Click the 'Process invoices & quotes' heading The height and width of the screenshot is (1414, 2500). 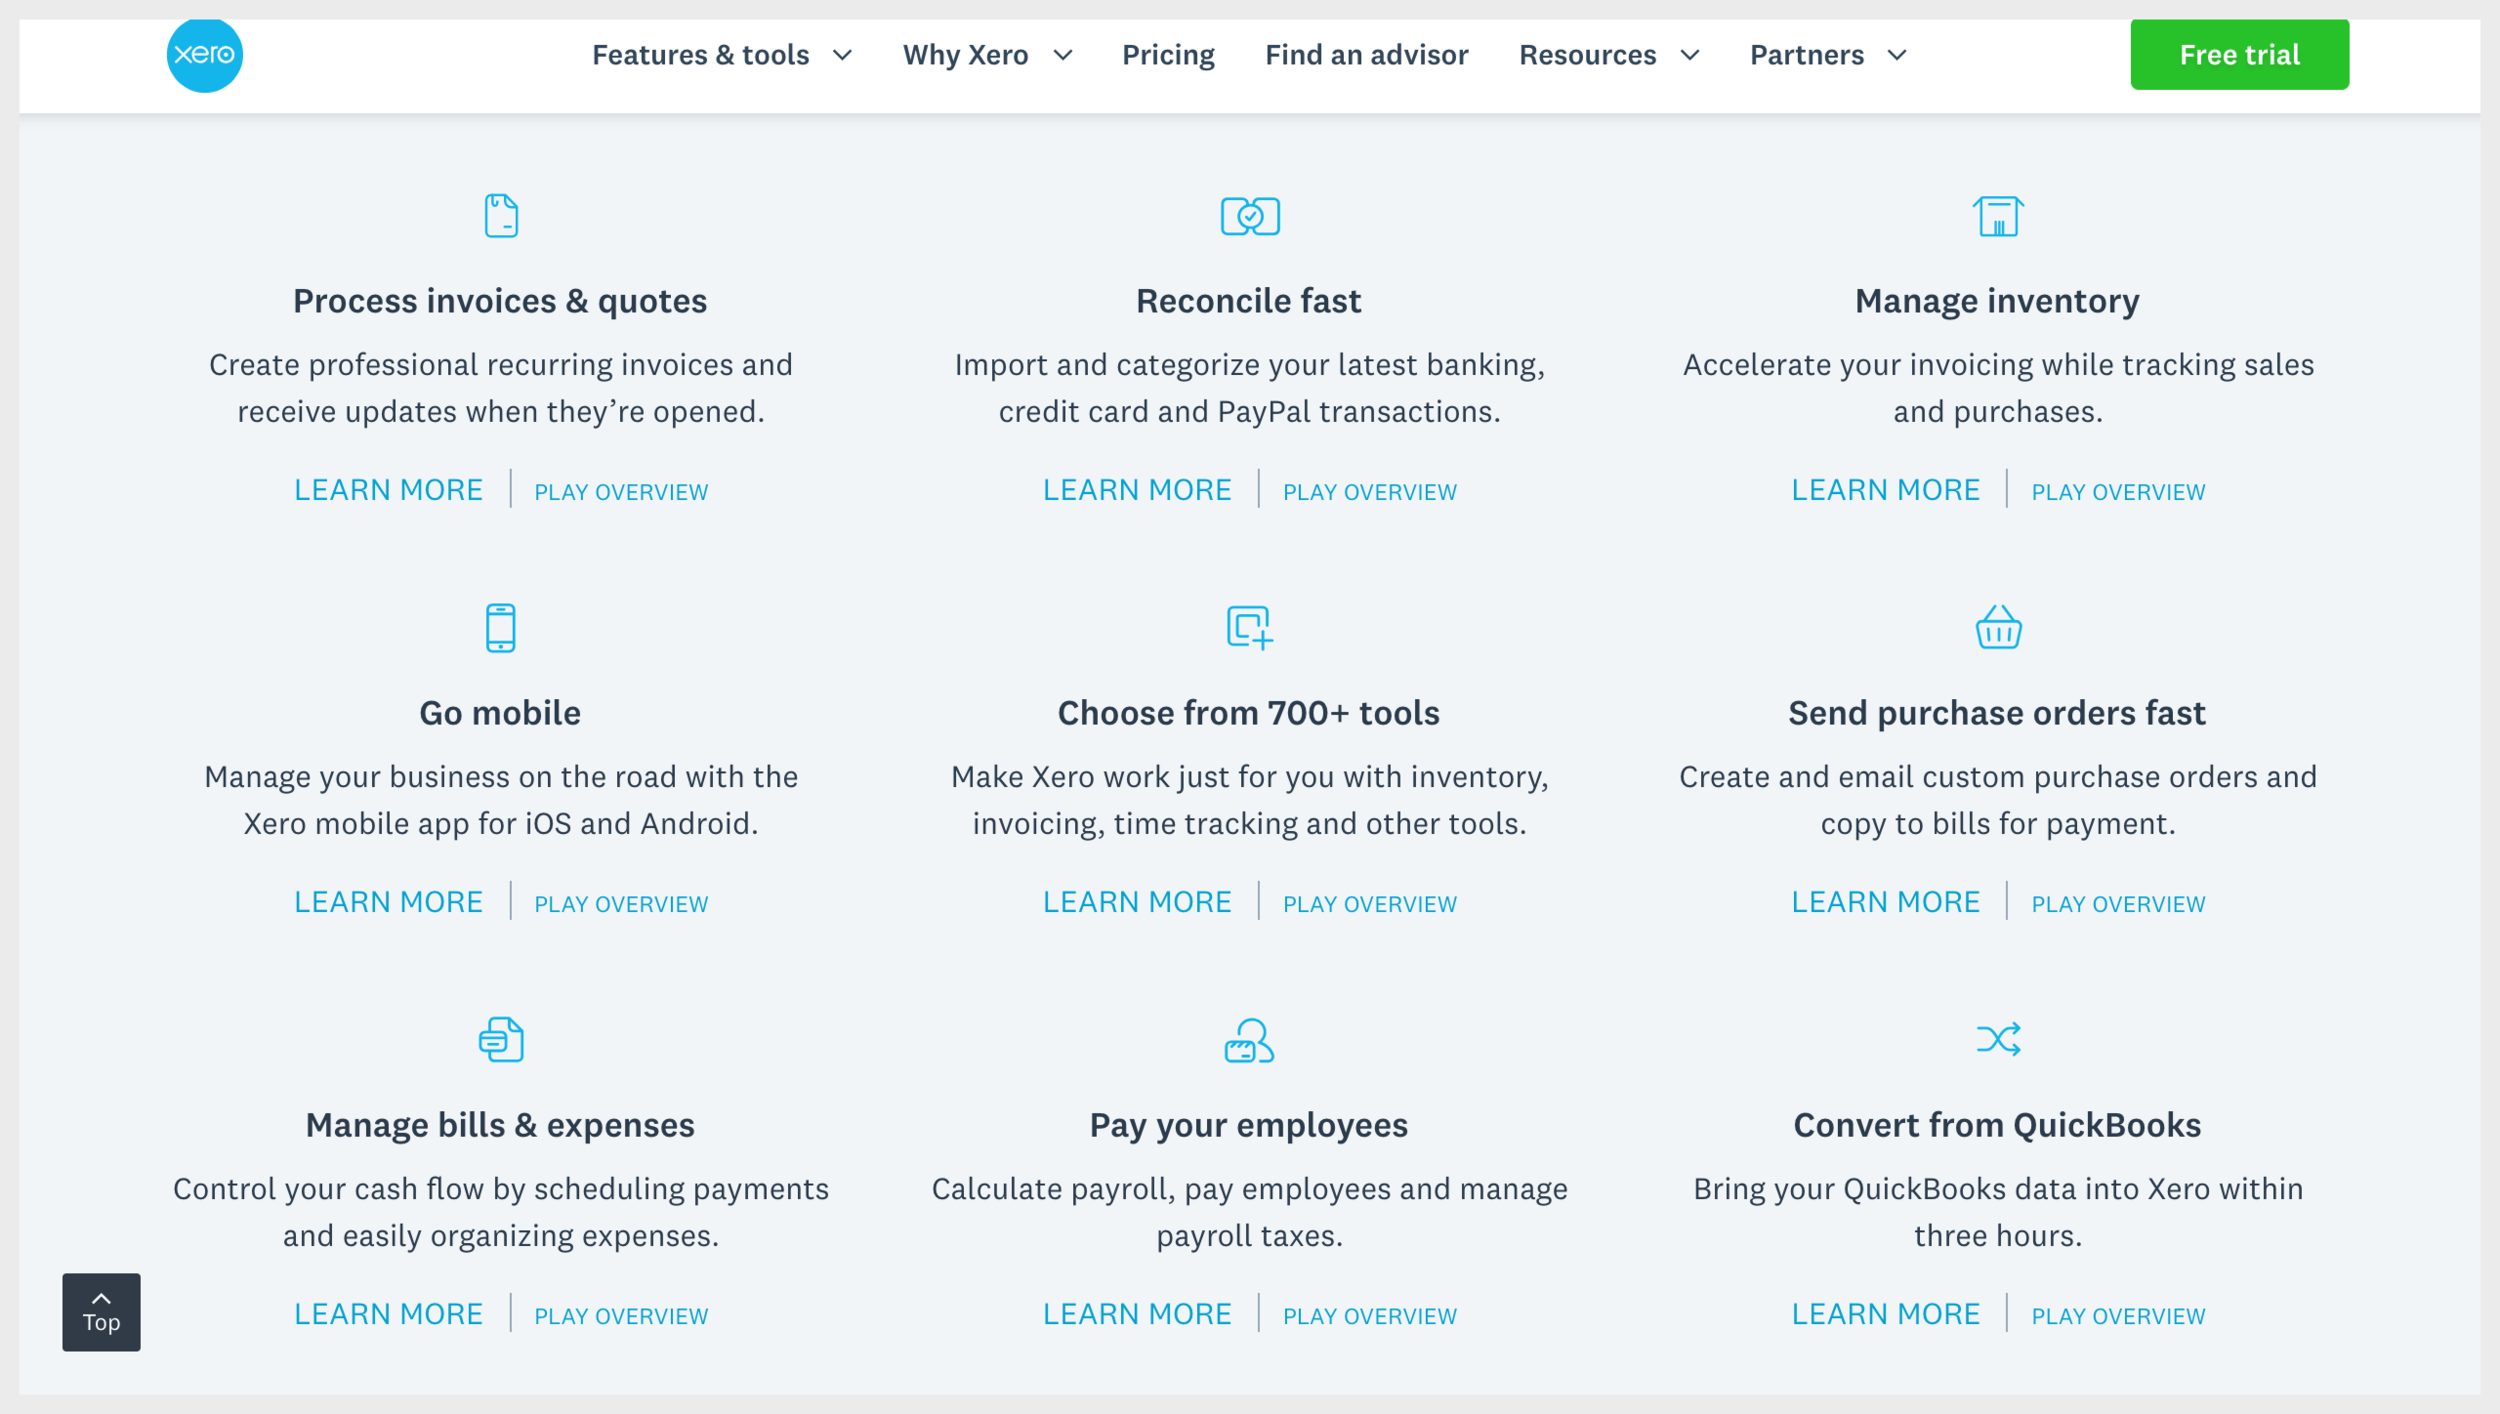pyautogui.click(x=500, y=301)
